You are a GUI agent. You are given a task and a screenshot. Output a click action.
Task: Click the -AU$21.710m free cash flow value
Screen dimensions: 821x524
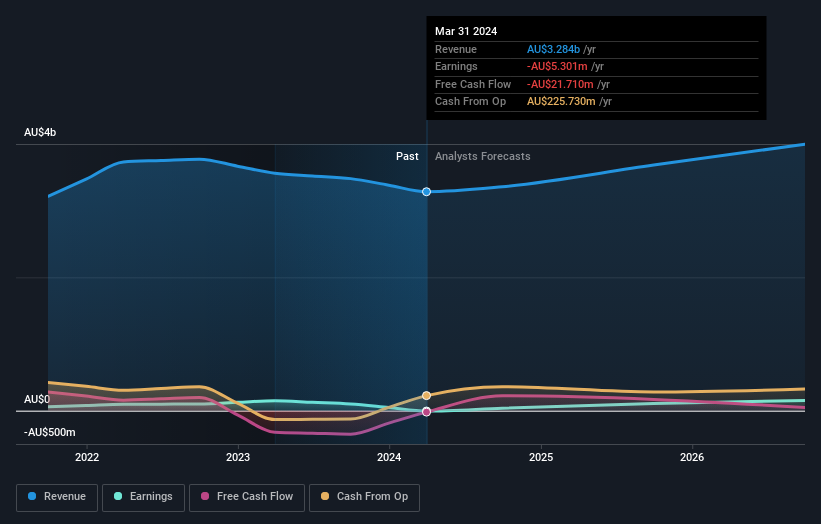(x=560, y=84)
